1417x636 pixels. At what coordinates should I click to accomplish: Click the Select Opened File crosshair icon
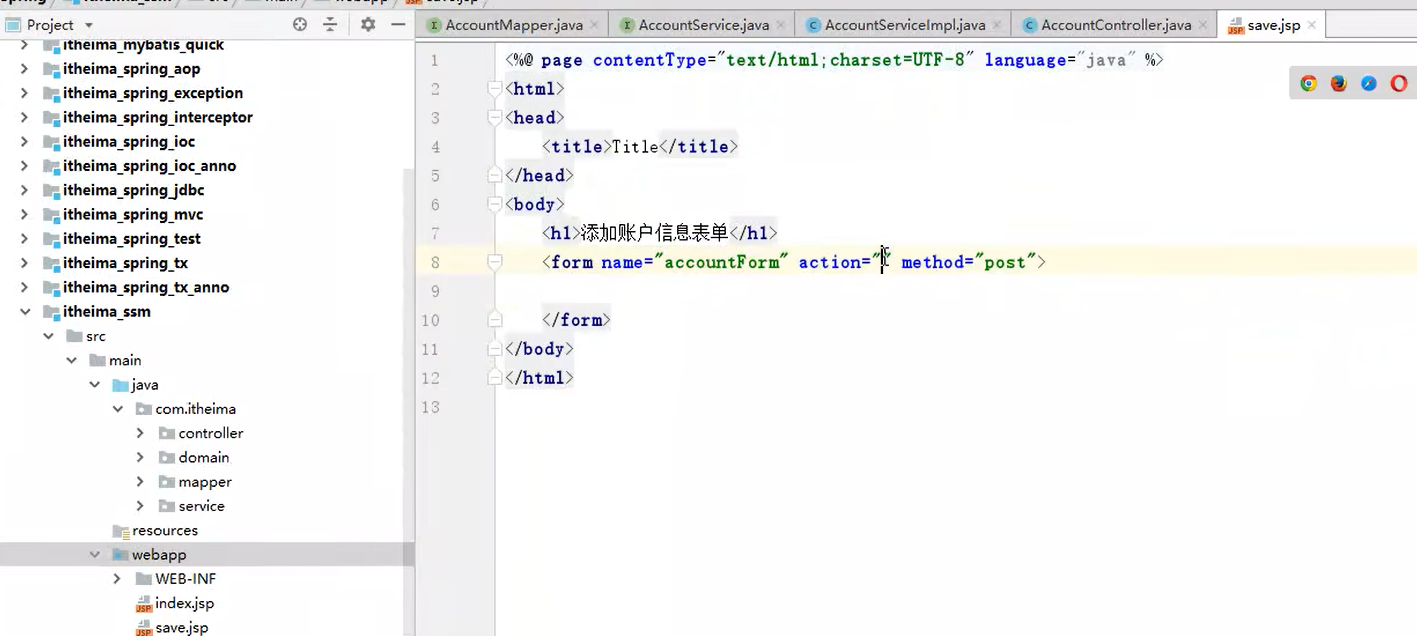coord(299,24)
